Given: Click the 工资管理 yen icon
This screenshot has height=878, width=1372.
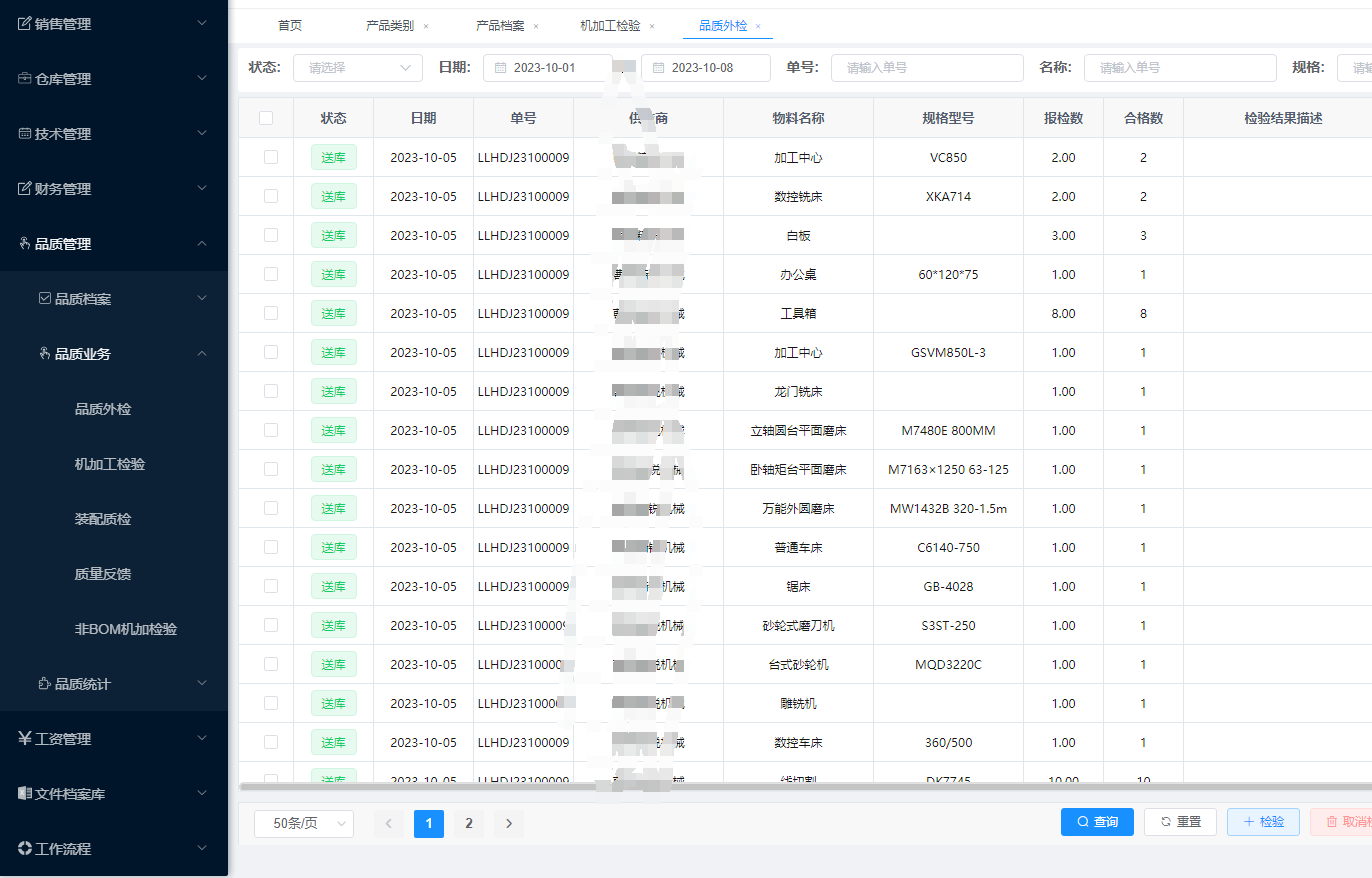Looking at the screenshot, I should pos(25,738).
